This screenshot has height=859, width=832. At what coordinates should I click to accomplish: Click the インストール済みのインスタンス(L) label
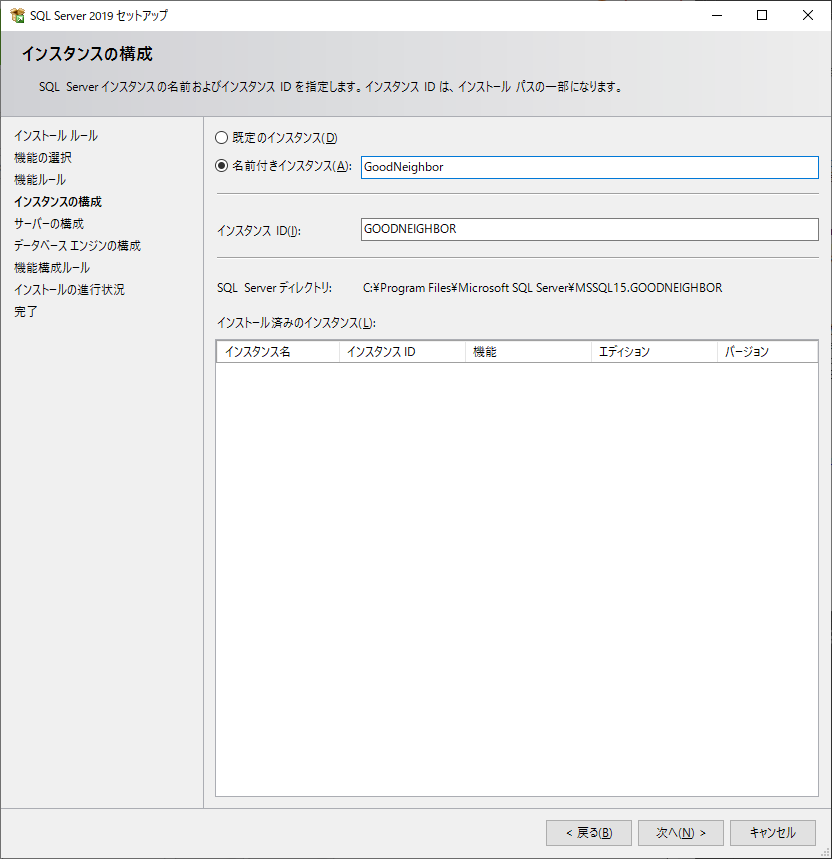point(296,323)
